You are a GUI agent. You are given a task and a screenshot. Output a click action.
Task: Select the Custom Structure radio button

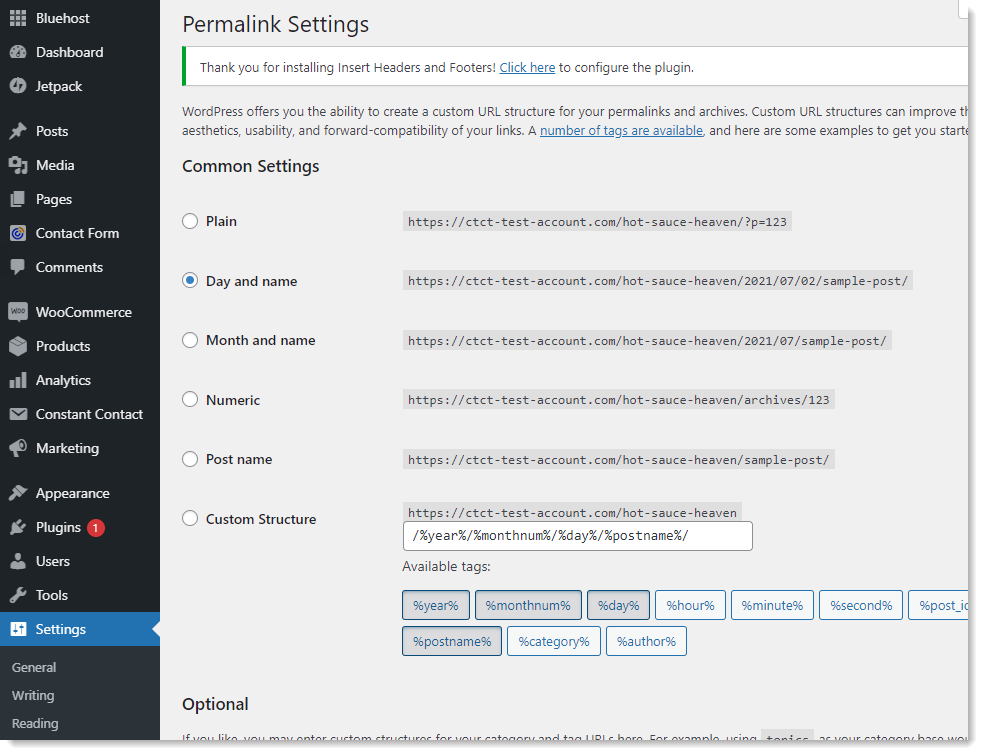[190, 519]
